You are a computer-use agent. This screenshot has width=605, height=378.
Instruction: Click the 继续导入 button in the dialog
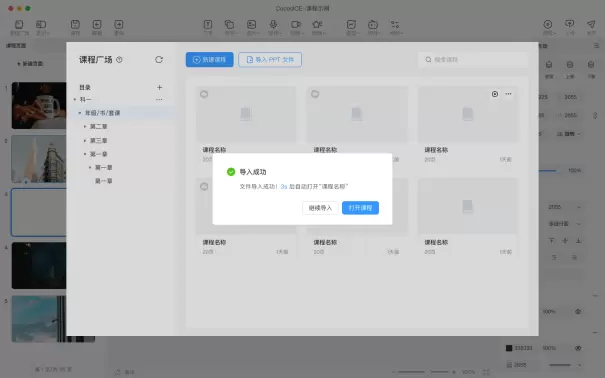click(320, 208)
